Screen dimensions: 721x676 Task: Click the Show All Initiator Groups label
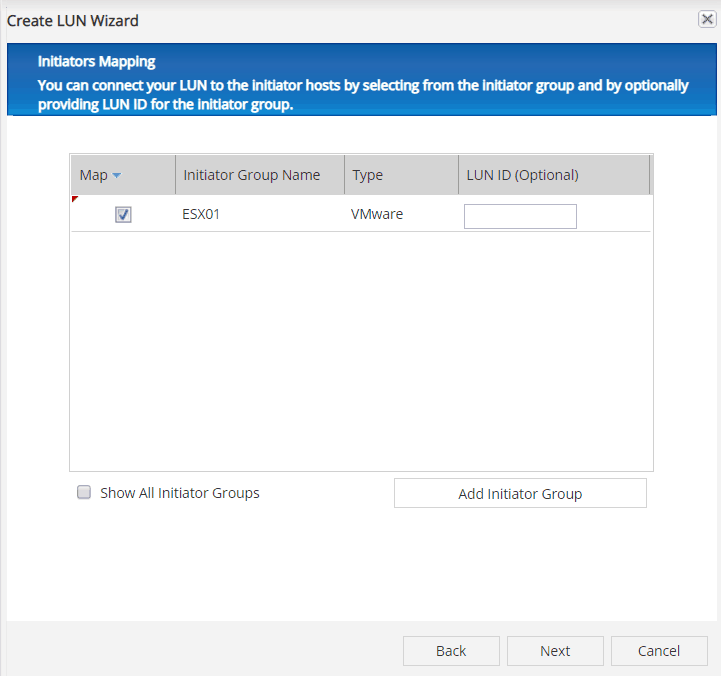click(x=180, y=493)
